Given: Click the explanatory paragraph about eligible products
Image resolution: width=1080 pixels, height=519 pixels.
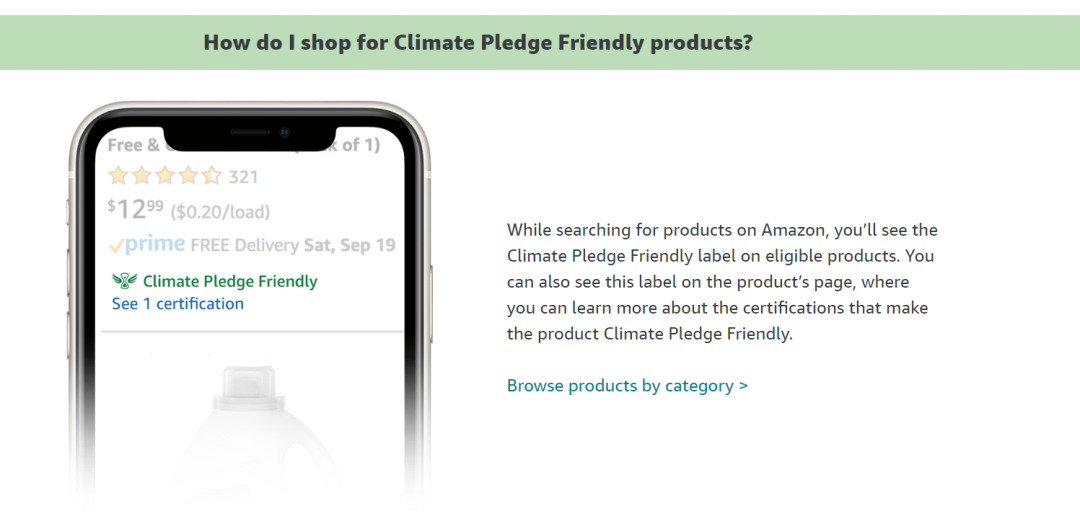Looking at the screenshot, I should point(722,282).
